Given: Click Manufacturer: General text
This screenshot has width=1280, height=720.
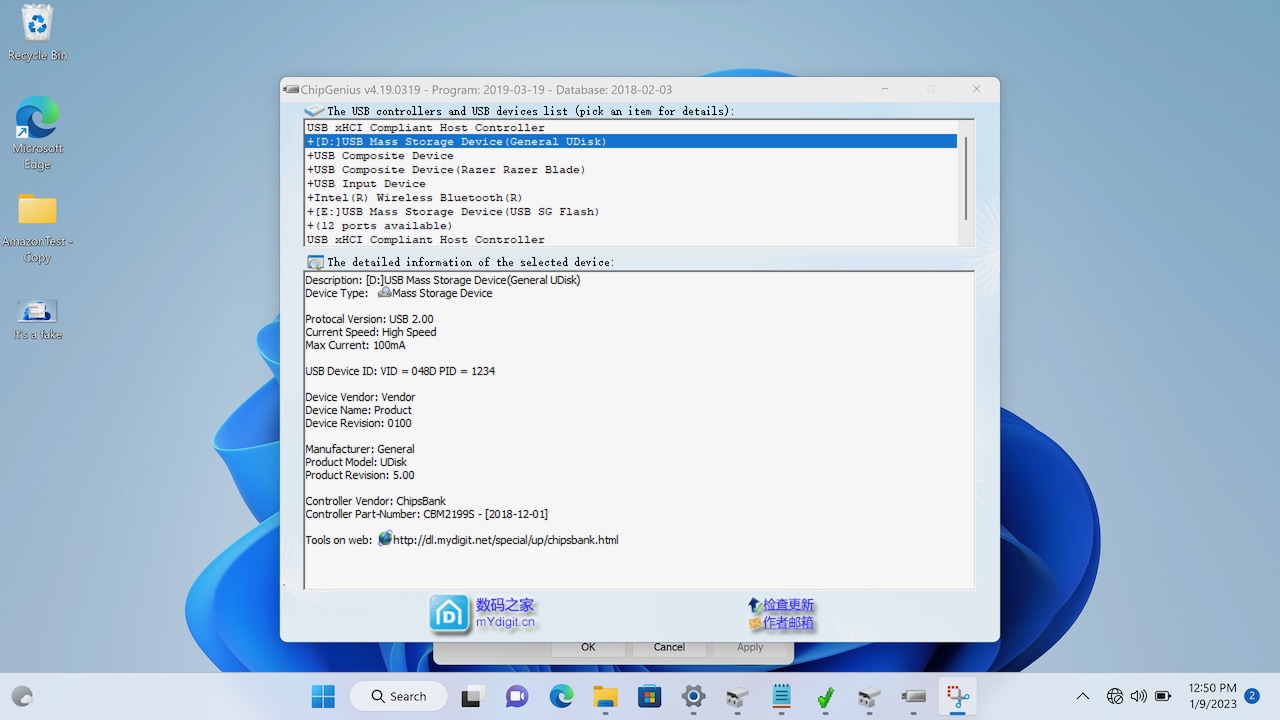Looking at the screenshot, I should [x=360, y=449].
